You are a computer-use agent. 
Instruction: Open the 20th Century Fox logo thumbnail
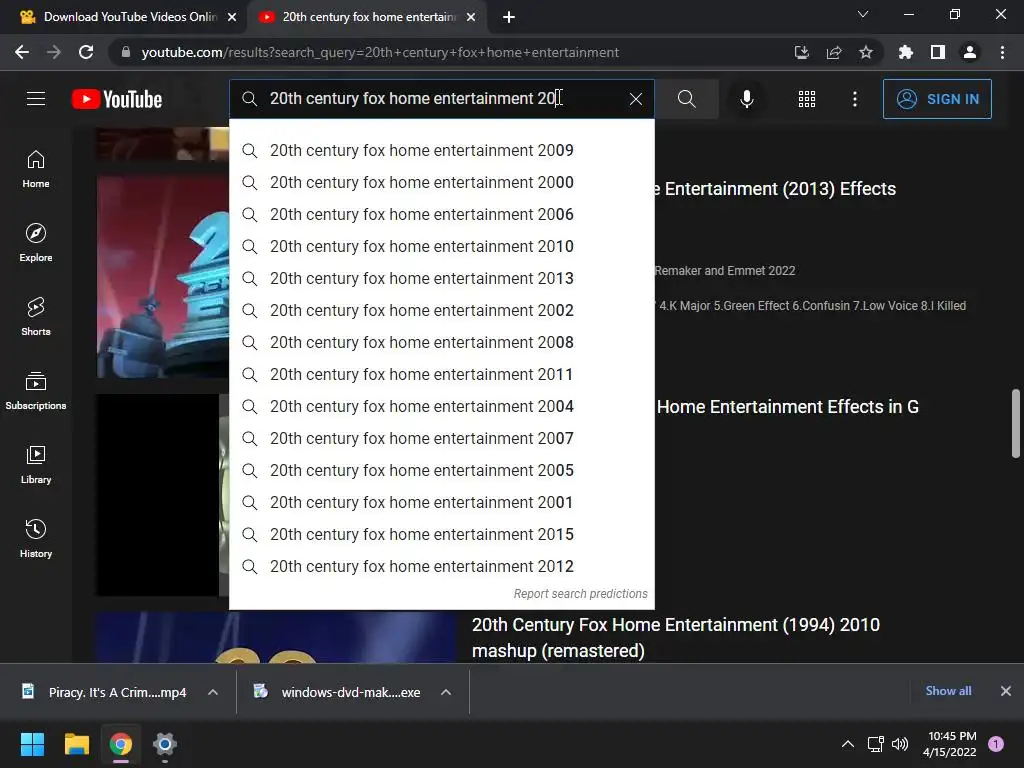(x=163, y=277)
